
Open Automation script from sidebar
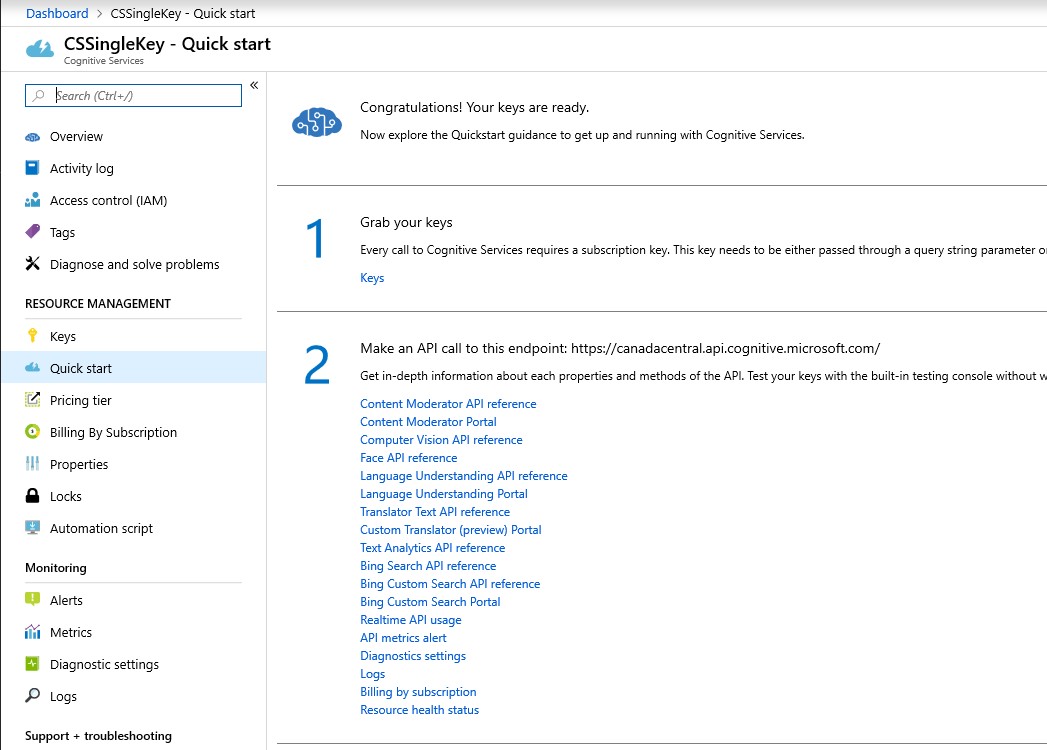[x=101, y=529]
